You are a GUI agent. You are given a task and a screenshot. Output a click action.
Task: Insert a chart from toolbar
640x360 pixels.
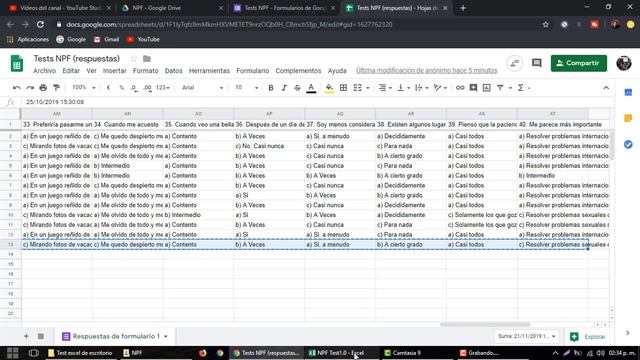click(487, 88)
